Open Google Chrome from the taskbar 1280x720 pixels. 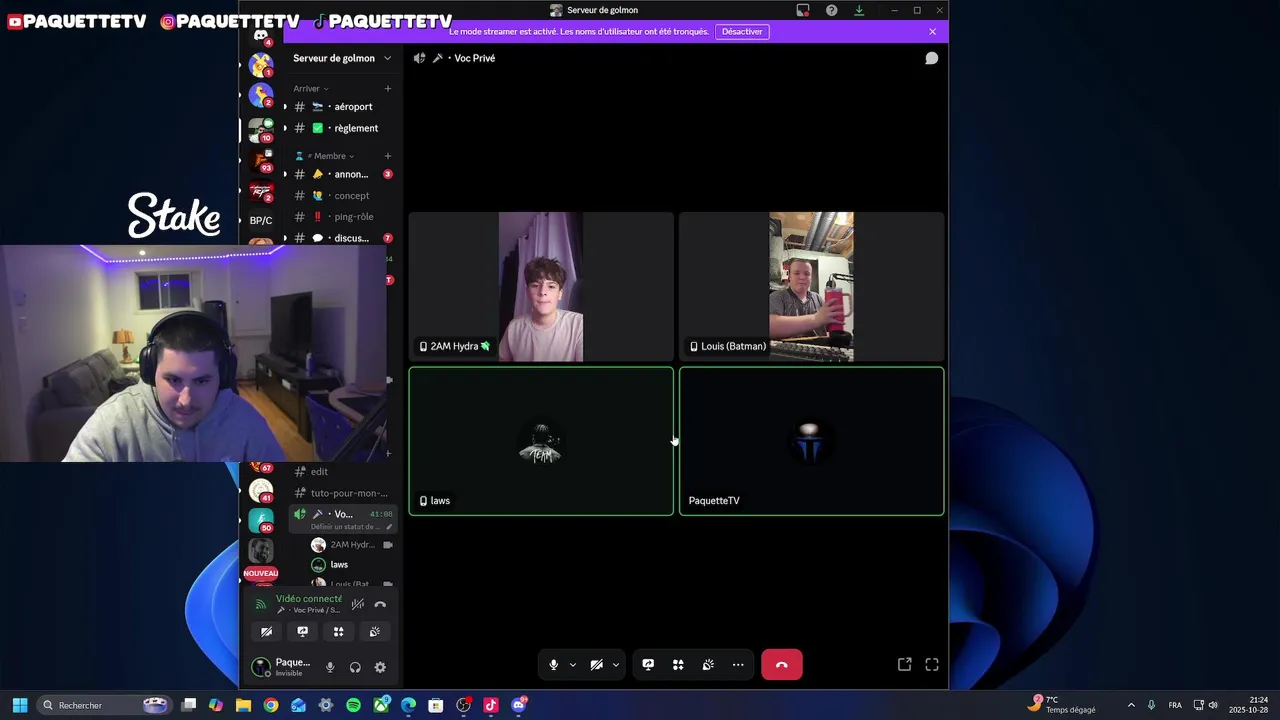point(271,705)
